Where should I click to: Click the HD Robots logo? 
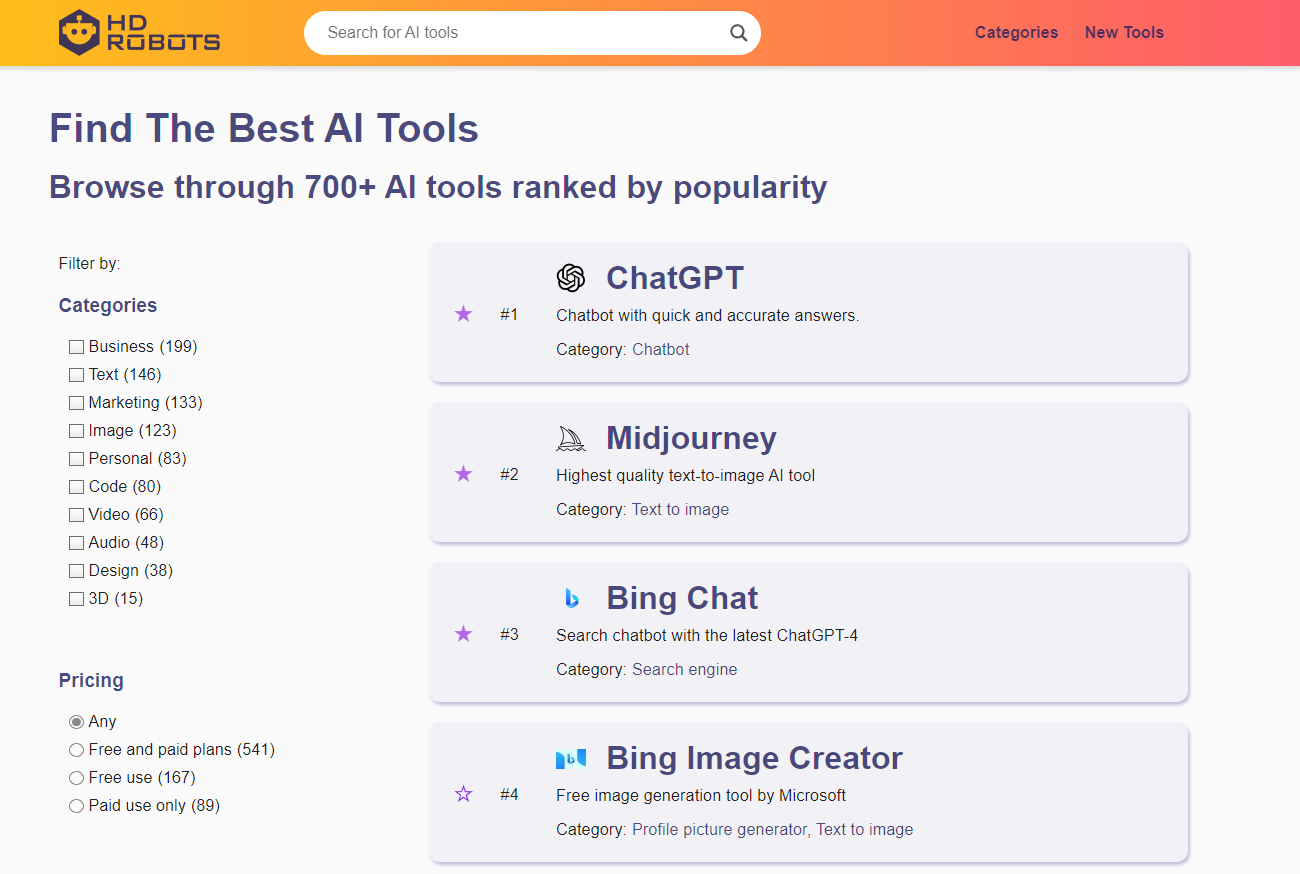coord(140,32)
